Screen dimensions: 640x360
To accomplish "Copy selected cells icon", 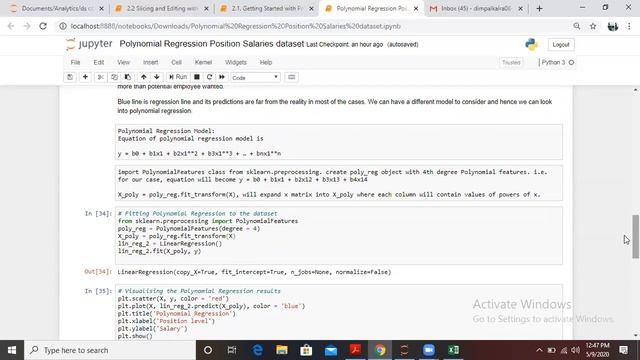I will tap(114, 77).
